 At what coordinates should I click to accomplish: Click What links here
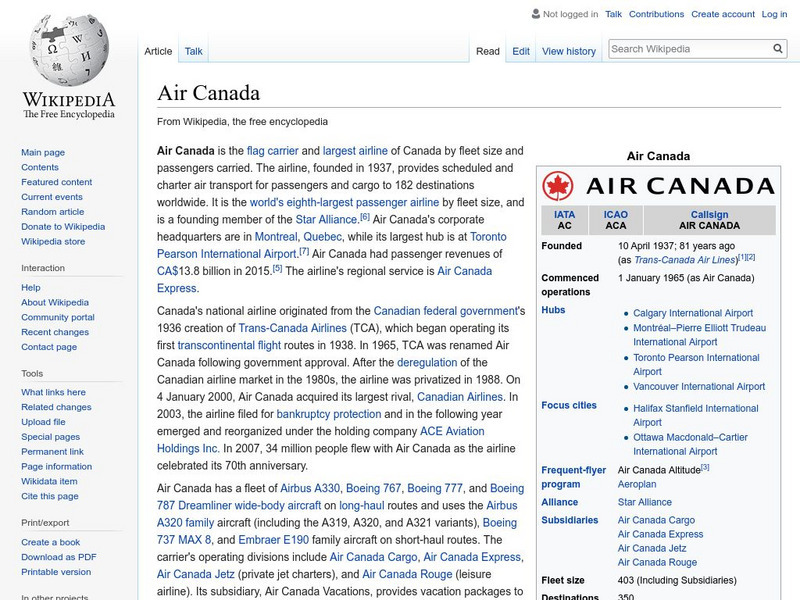[53, 392]
